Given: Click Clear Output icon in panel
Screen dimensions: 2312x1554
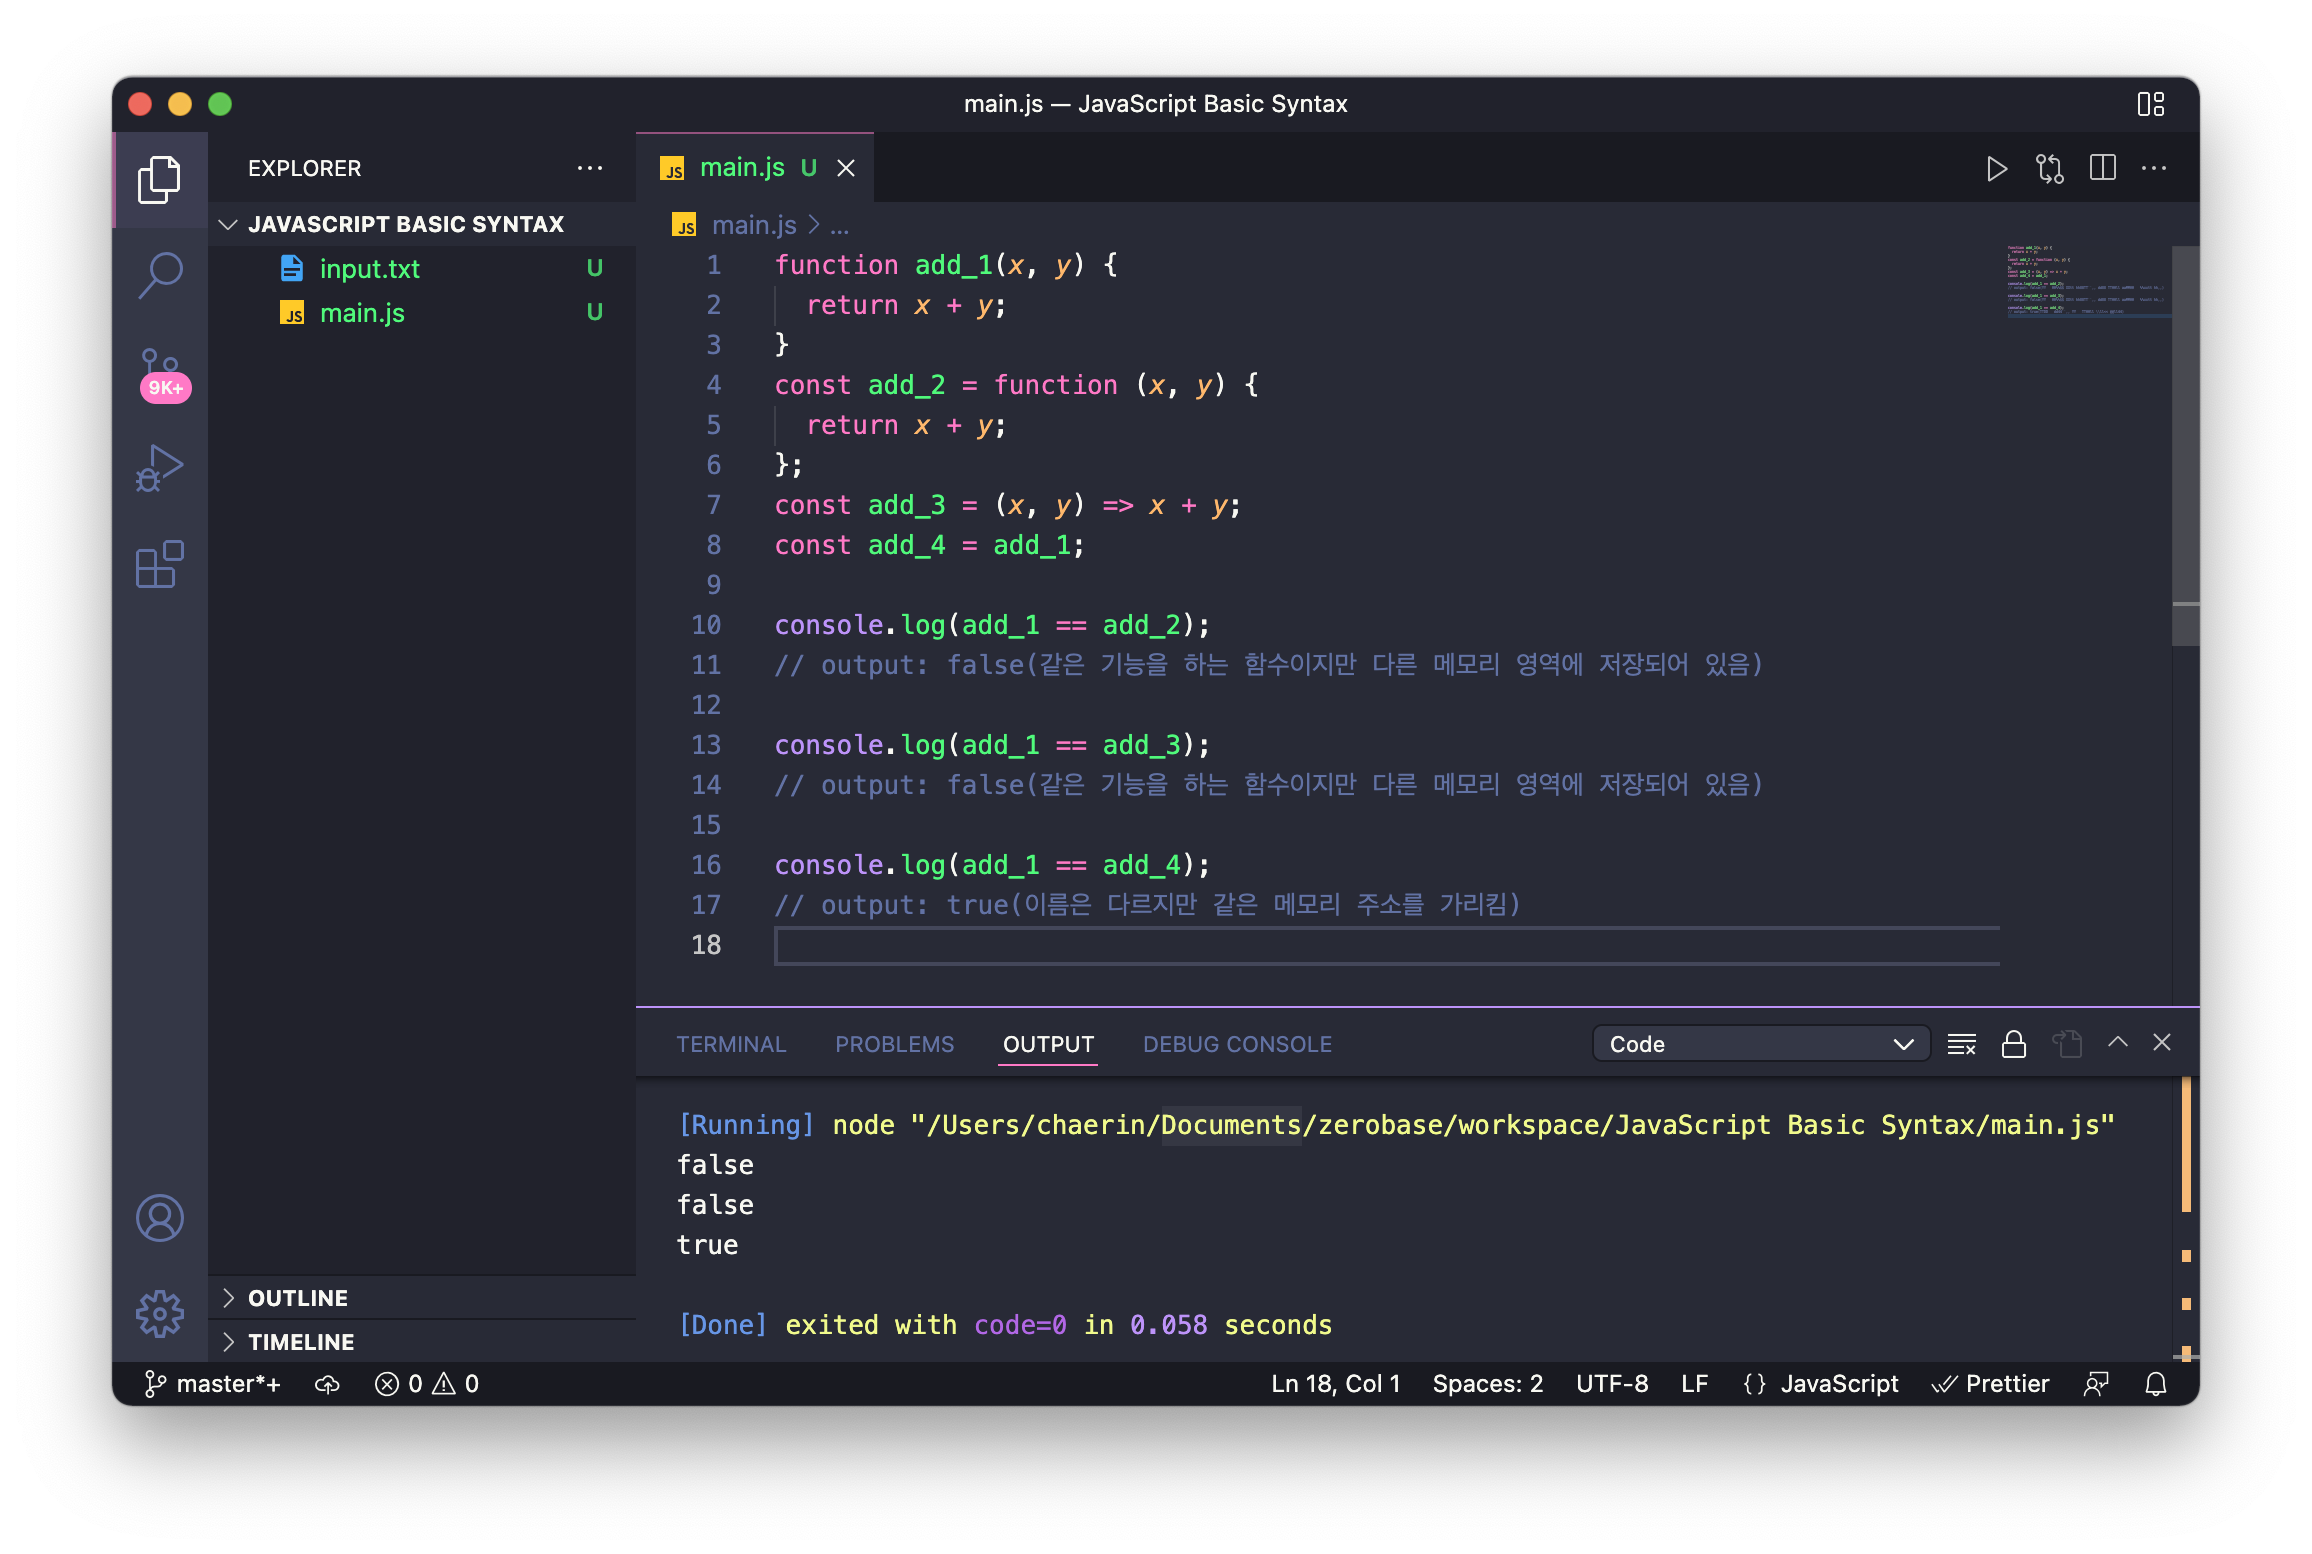Looking at the screenshot, I should coord(1961,1044).
